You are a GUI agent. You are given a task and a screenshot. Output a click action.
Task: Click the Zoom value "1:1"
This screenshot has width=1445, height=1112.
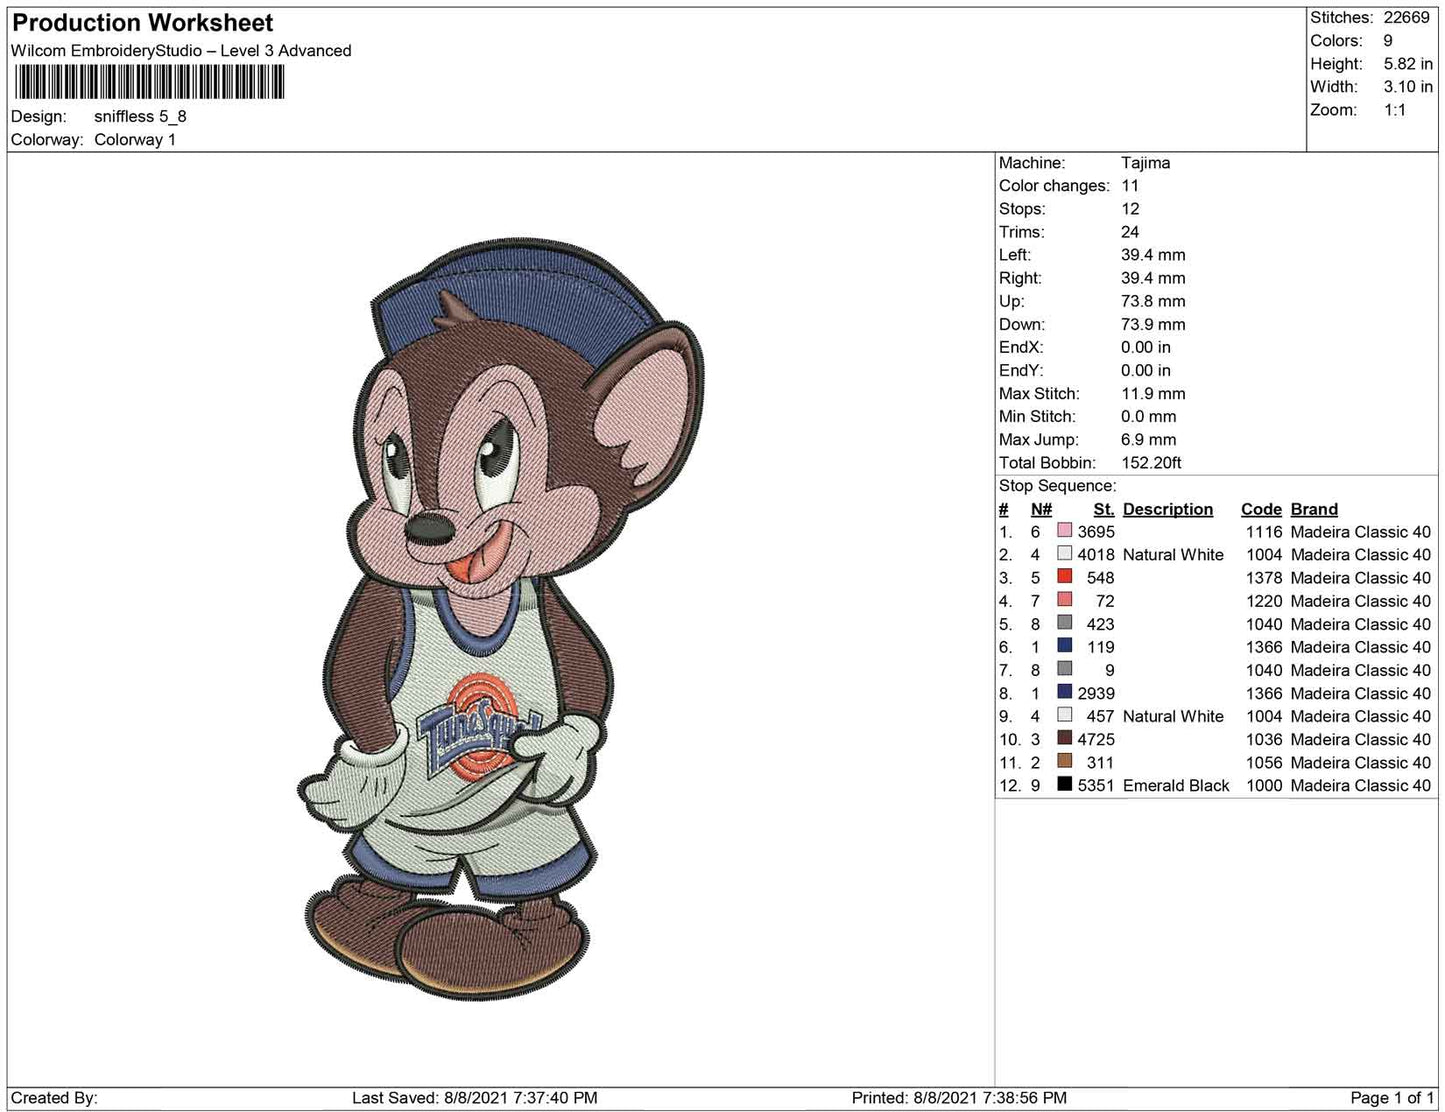1395,110
